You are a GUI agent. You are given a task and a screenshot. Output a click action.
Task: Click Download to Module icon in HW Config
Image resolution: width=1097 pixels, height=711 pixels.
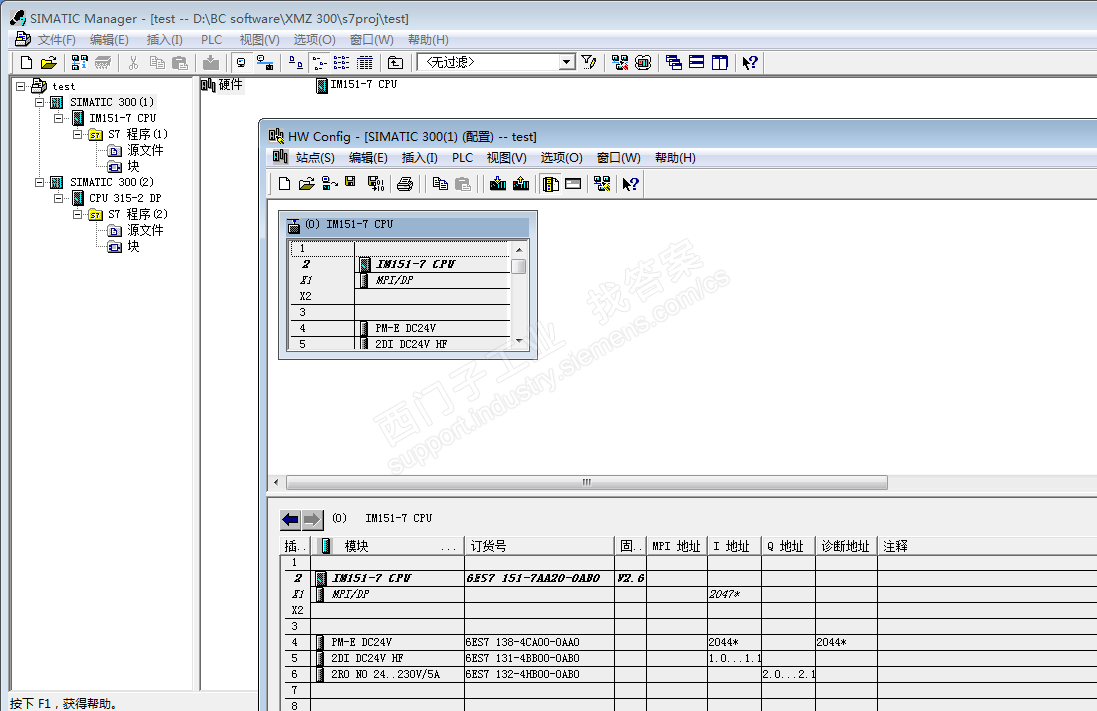pyautogui.click(x=498, y=184)
